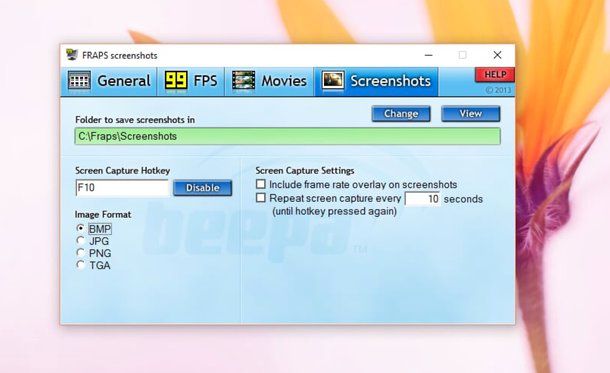Viewport: 610px width, 373px height.
Task: Close the FRAPS screenshots window
Action: (x=497, y=55)
